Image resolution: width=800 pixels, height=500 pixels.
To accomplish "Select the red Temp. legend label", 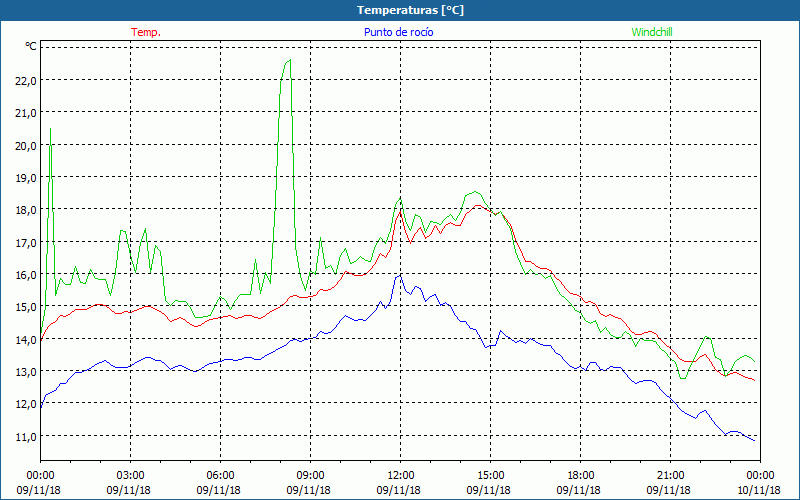I will point(146,32).
